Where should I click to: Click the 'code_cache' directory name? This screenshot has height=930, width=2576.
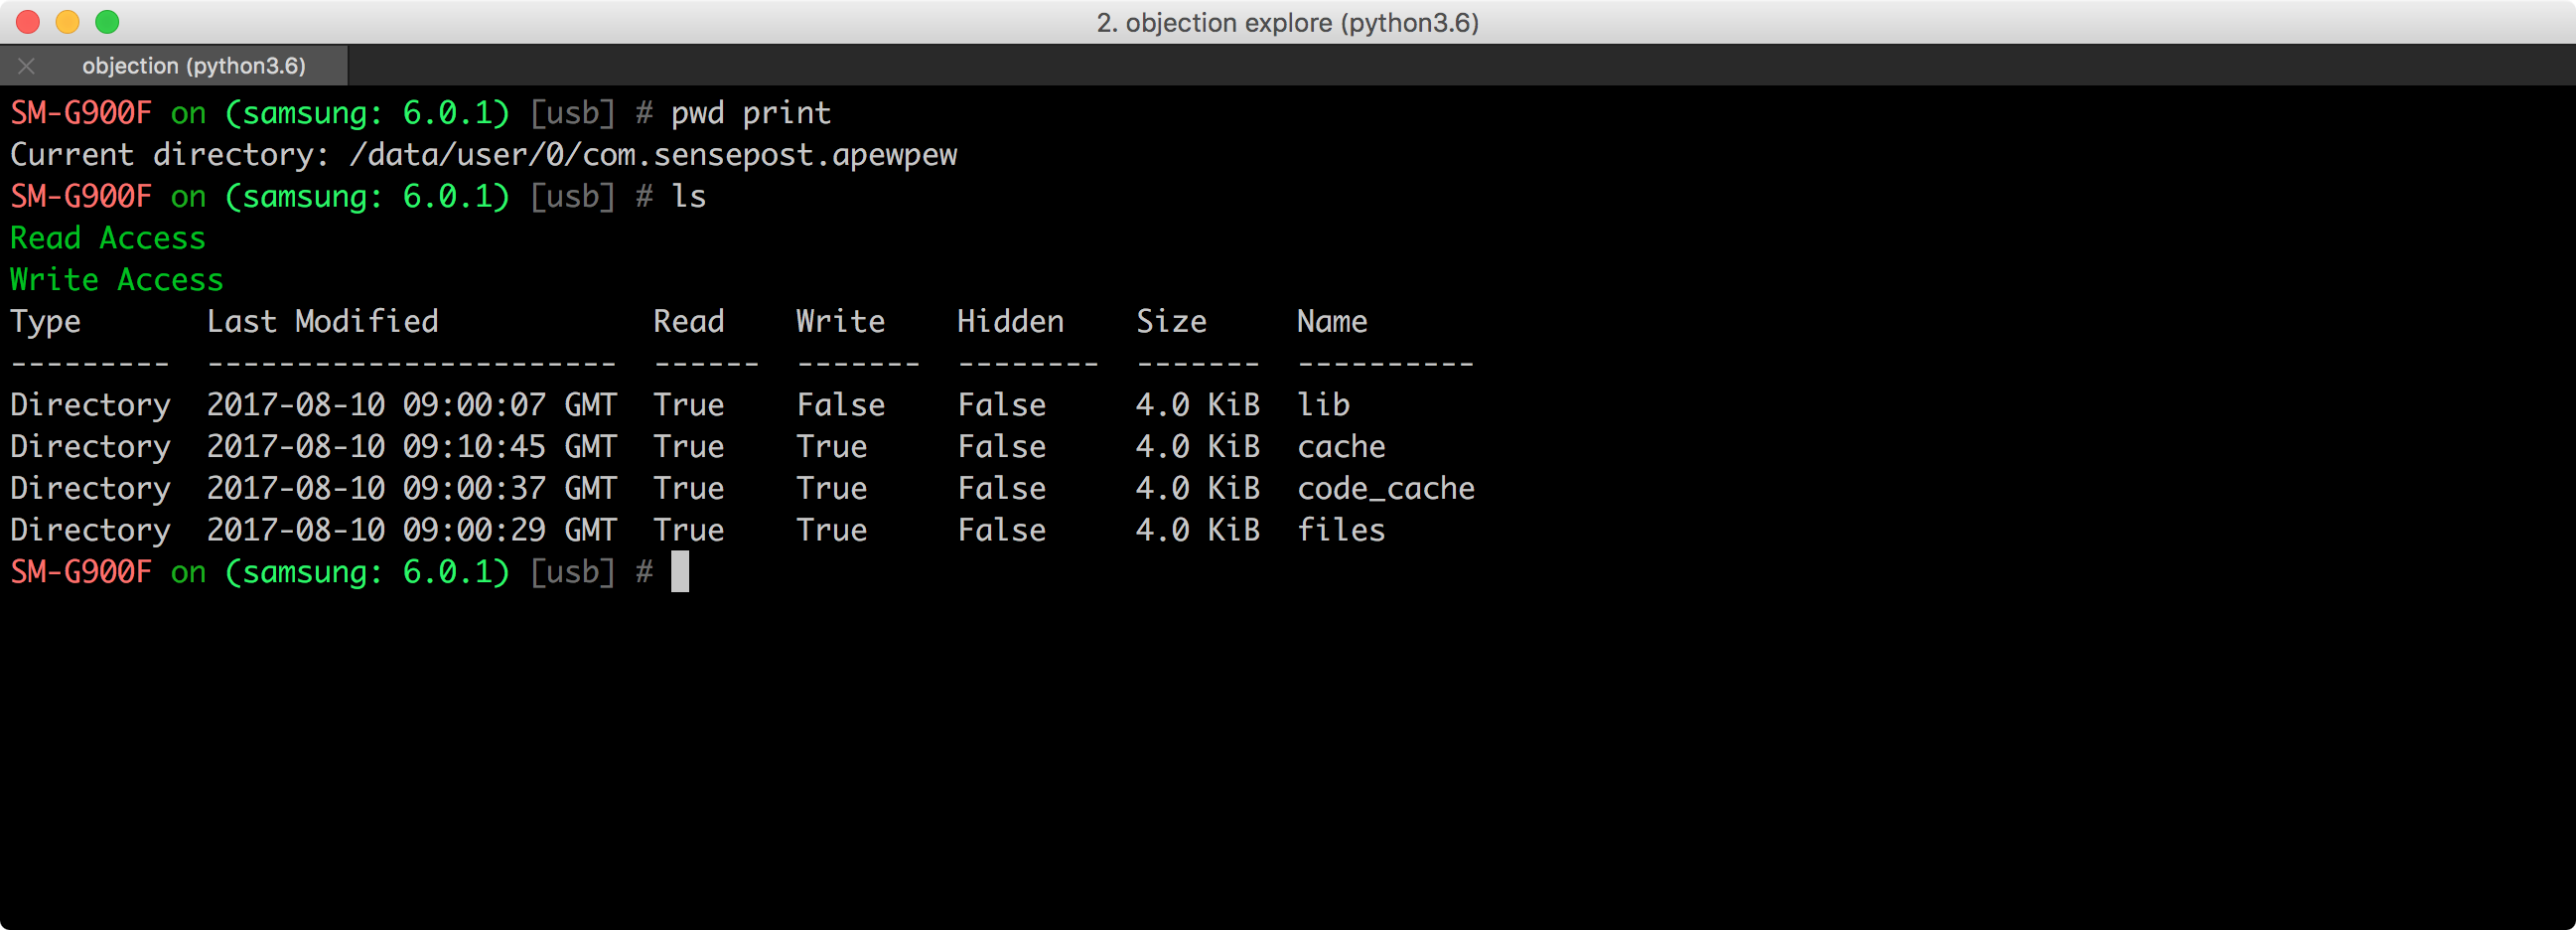point(1386,489)
